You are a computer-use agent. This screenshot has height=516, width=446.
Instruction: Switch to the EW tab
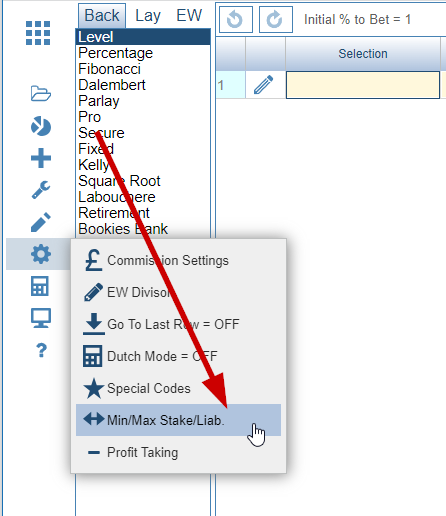point(189,15)
